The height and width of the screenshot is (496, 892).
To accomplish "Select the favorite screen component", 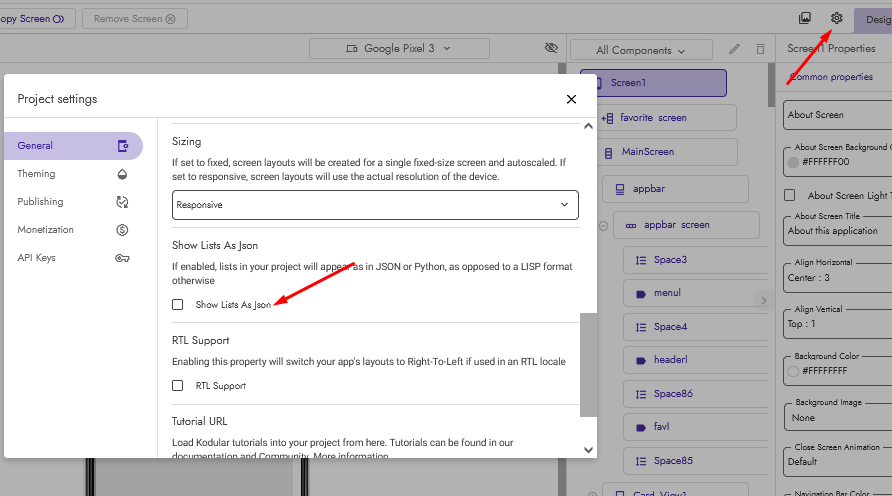I will coord(652,118).
